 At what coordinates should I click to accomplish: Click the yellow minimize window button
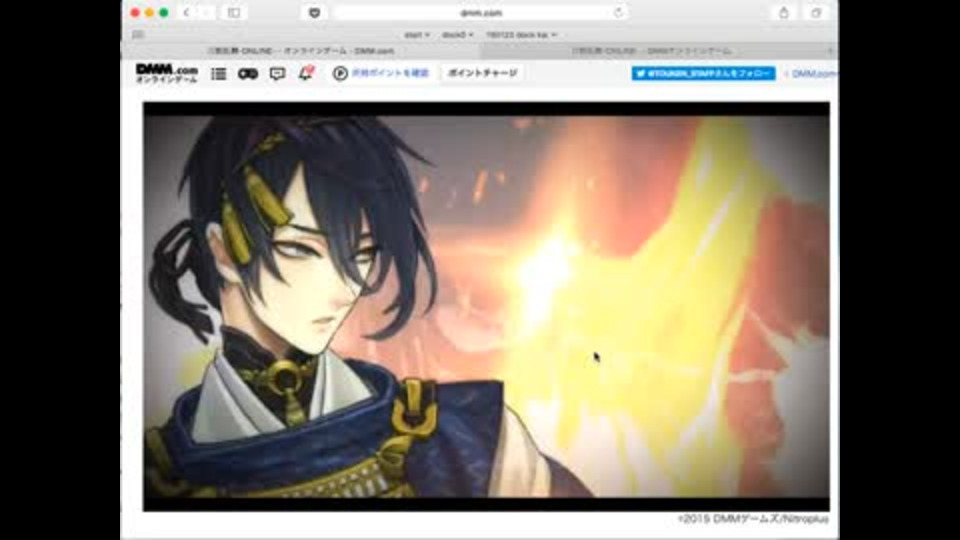click(x=149, y=12)
